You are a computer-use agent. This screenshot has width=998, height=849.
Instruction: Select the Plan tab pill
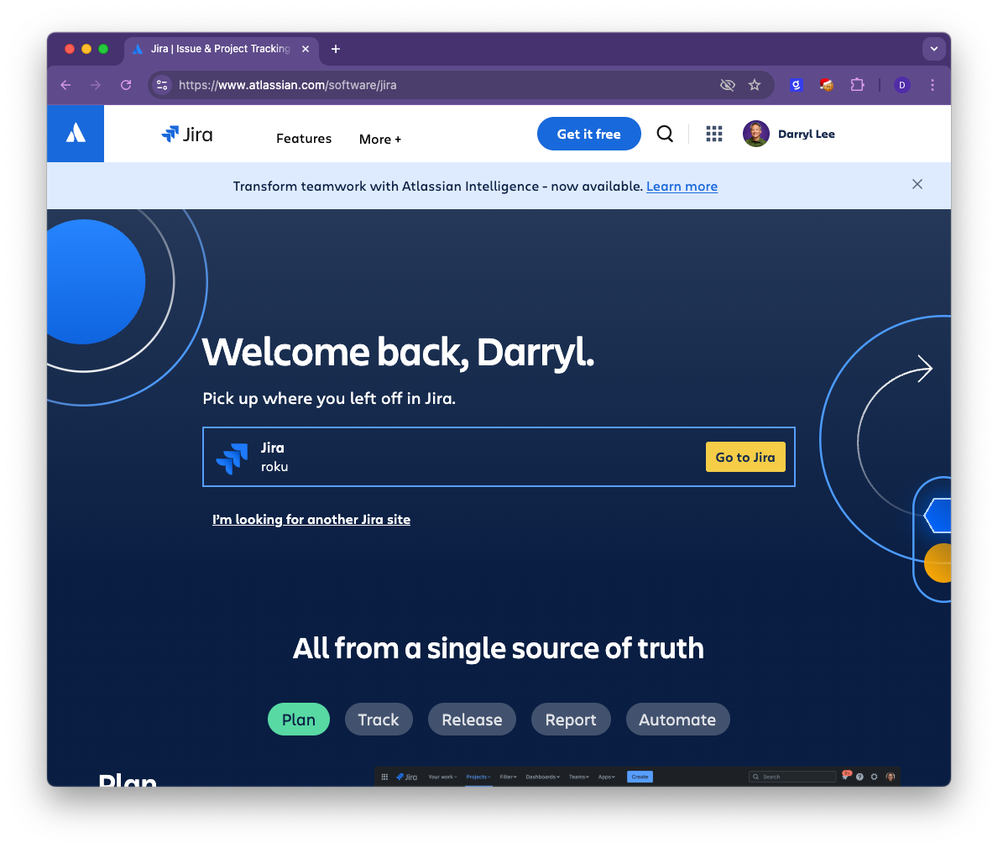(299, 720)
